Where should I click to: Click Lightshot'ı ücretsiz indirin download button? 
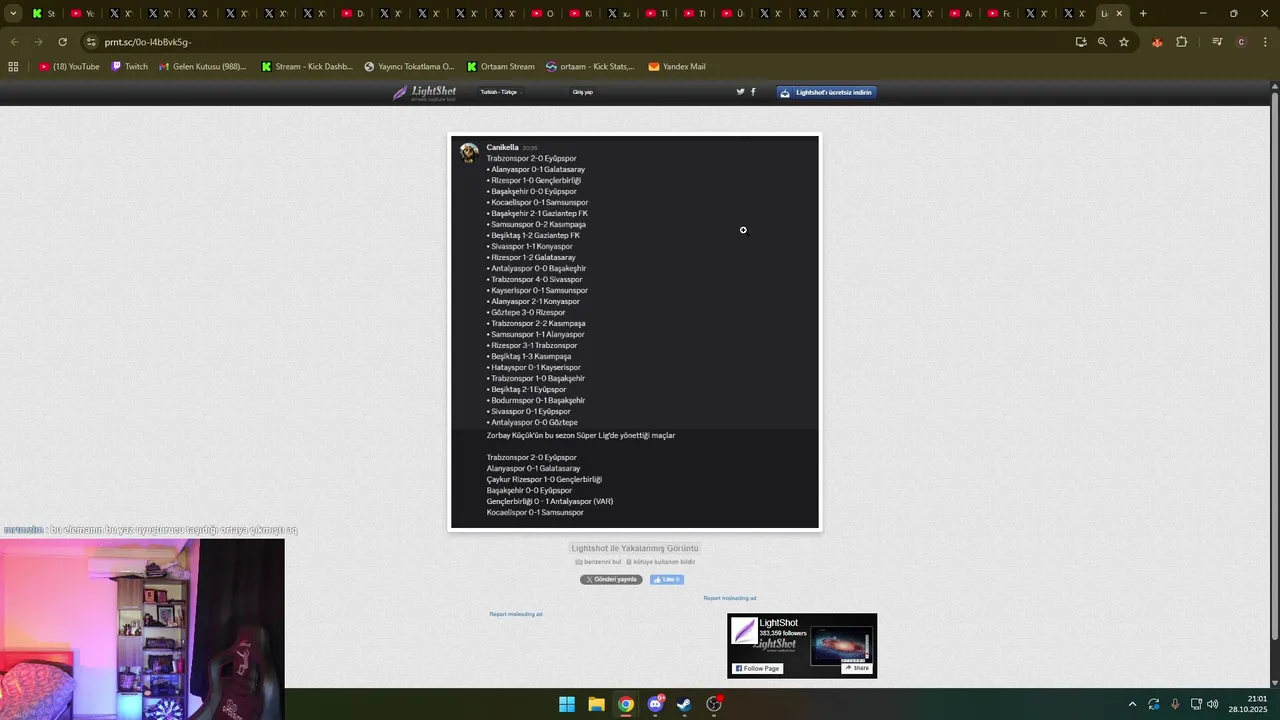pyautogui.click(x=827, y=92)
